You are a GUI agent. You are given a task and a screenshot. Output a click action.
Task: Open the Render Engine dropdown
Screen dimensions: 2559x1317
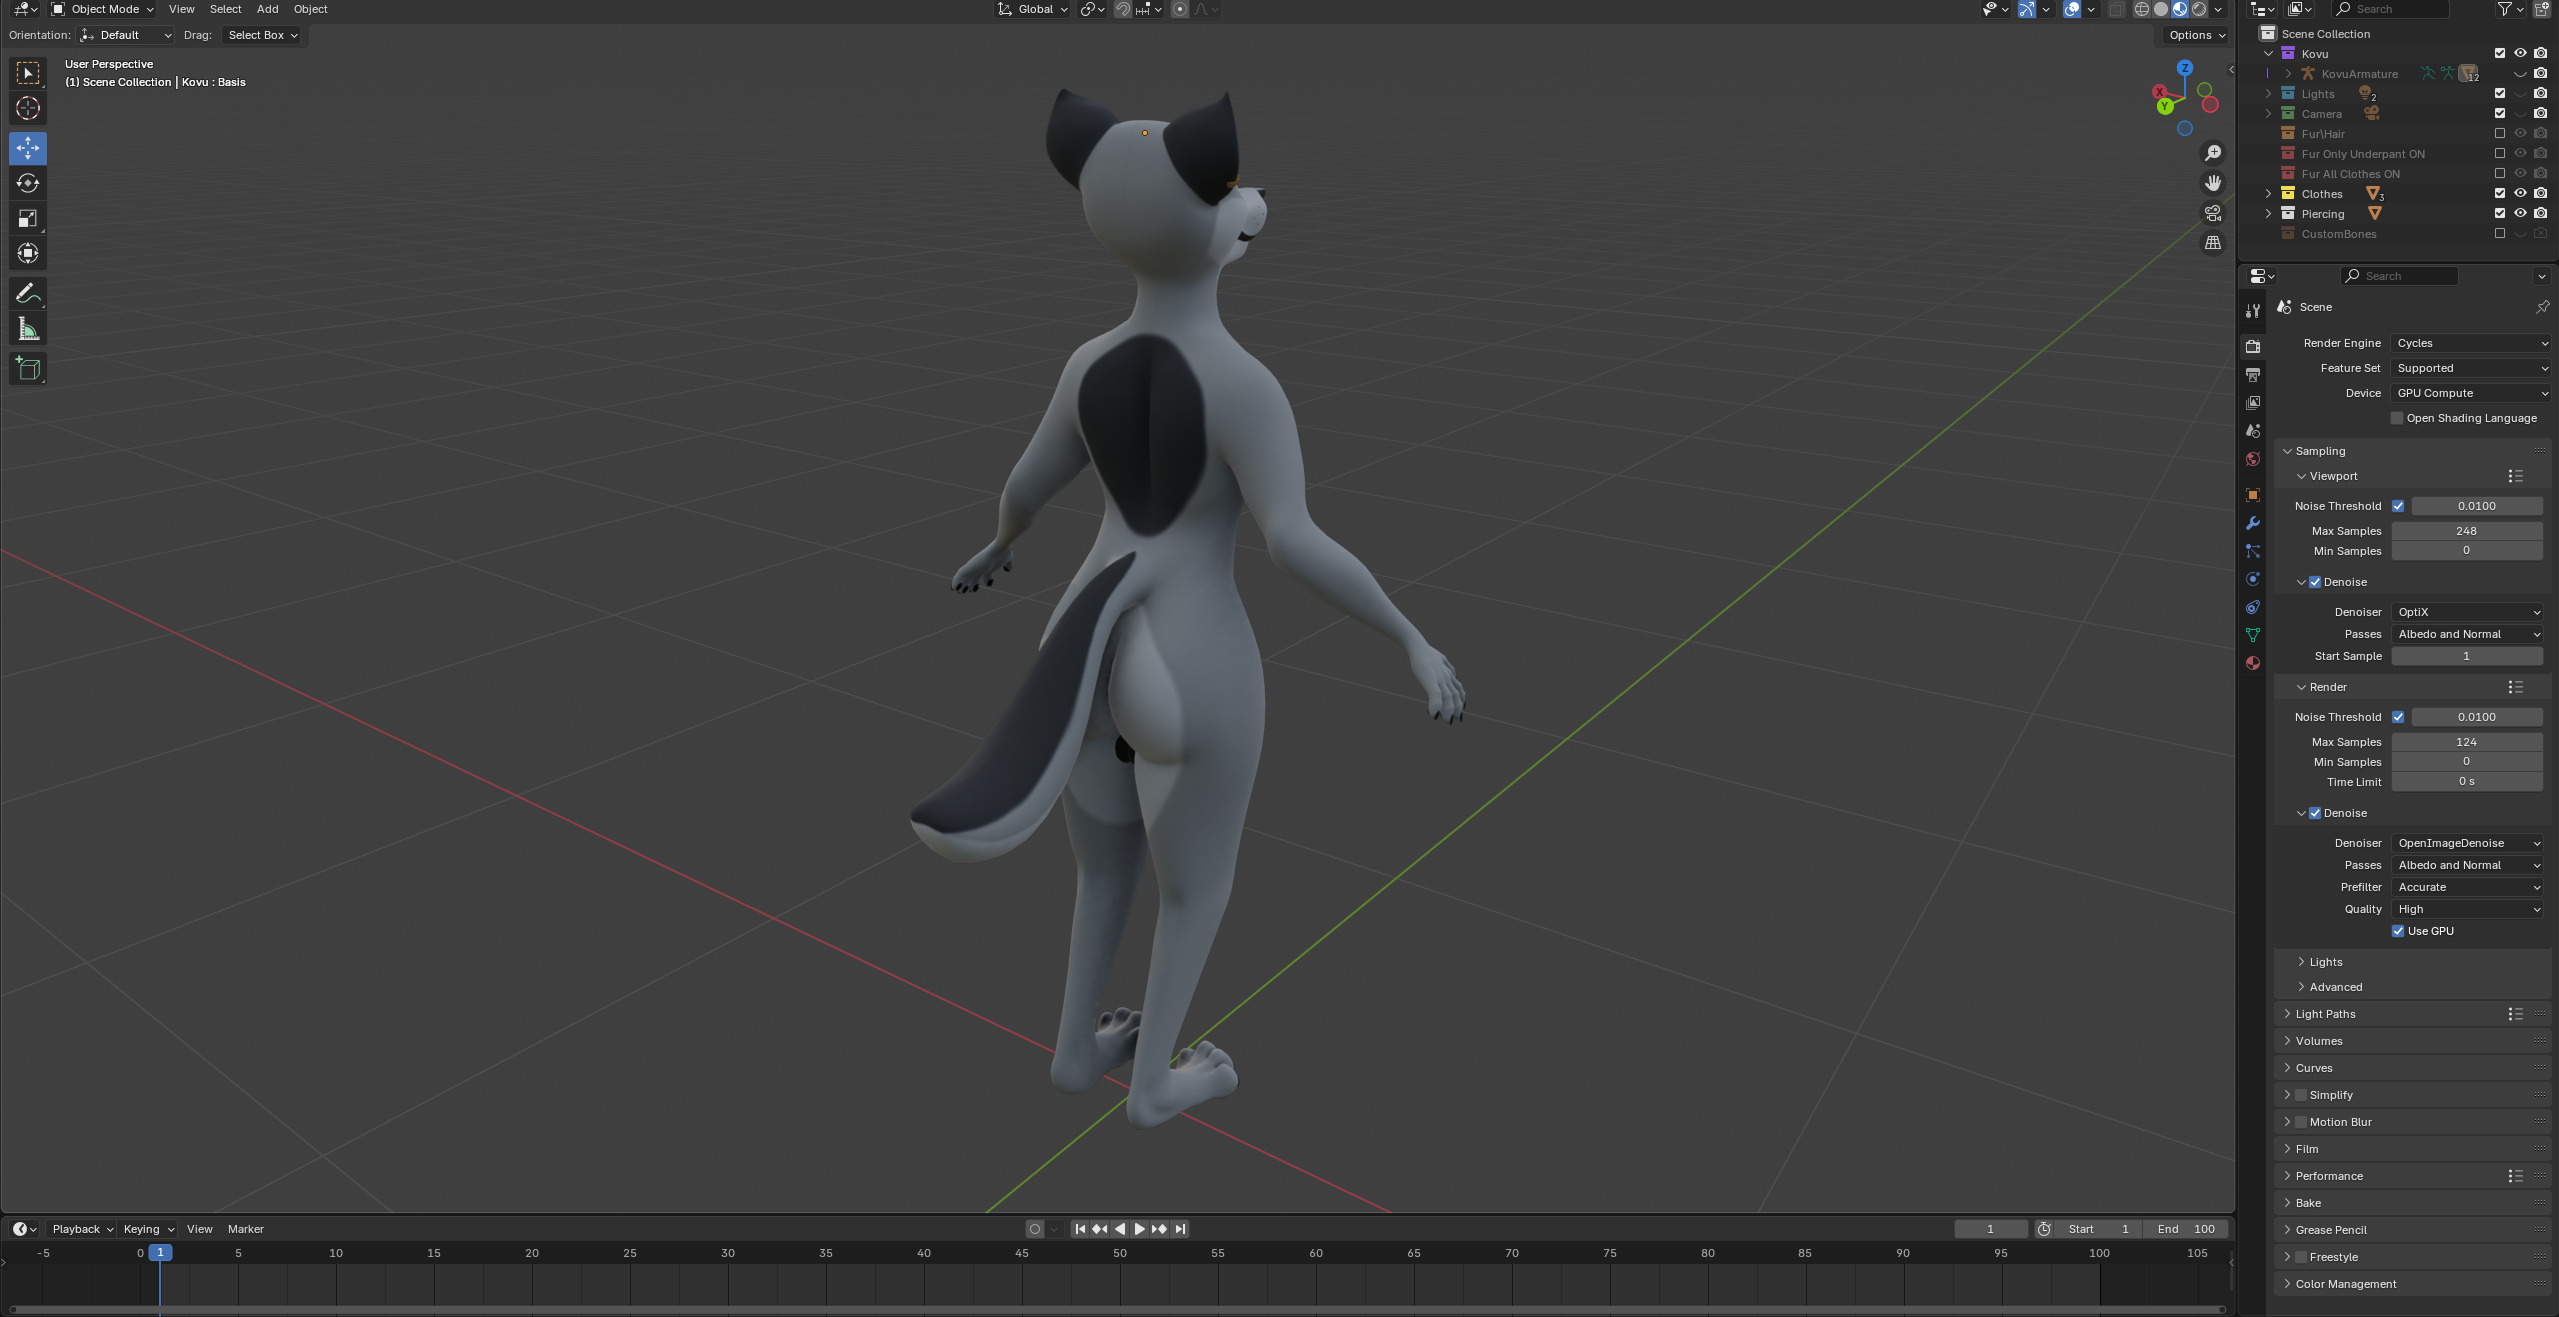(2470, 343)
